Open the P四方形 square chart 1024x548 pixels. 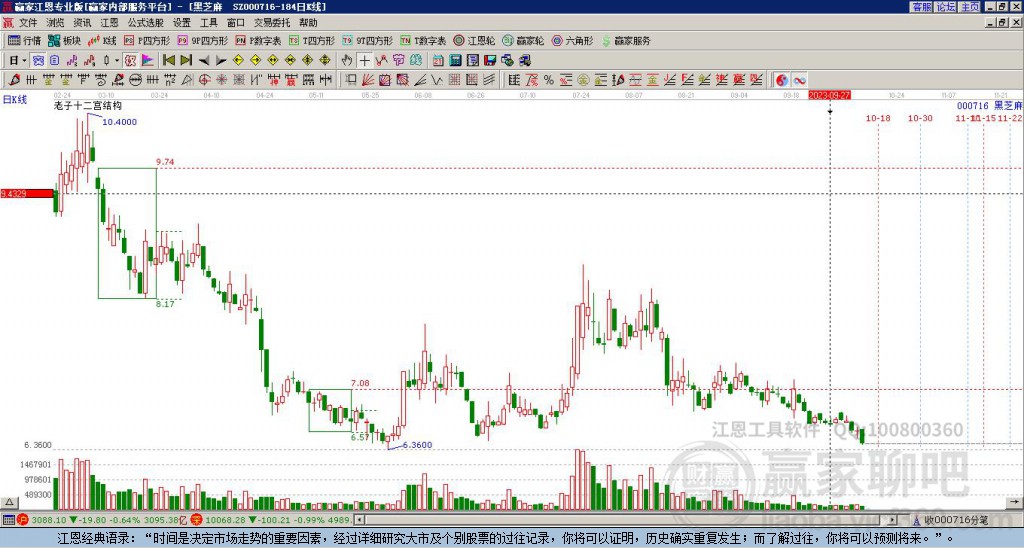pyautogui.click(x=147, y=40)
